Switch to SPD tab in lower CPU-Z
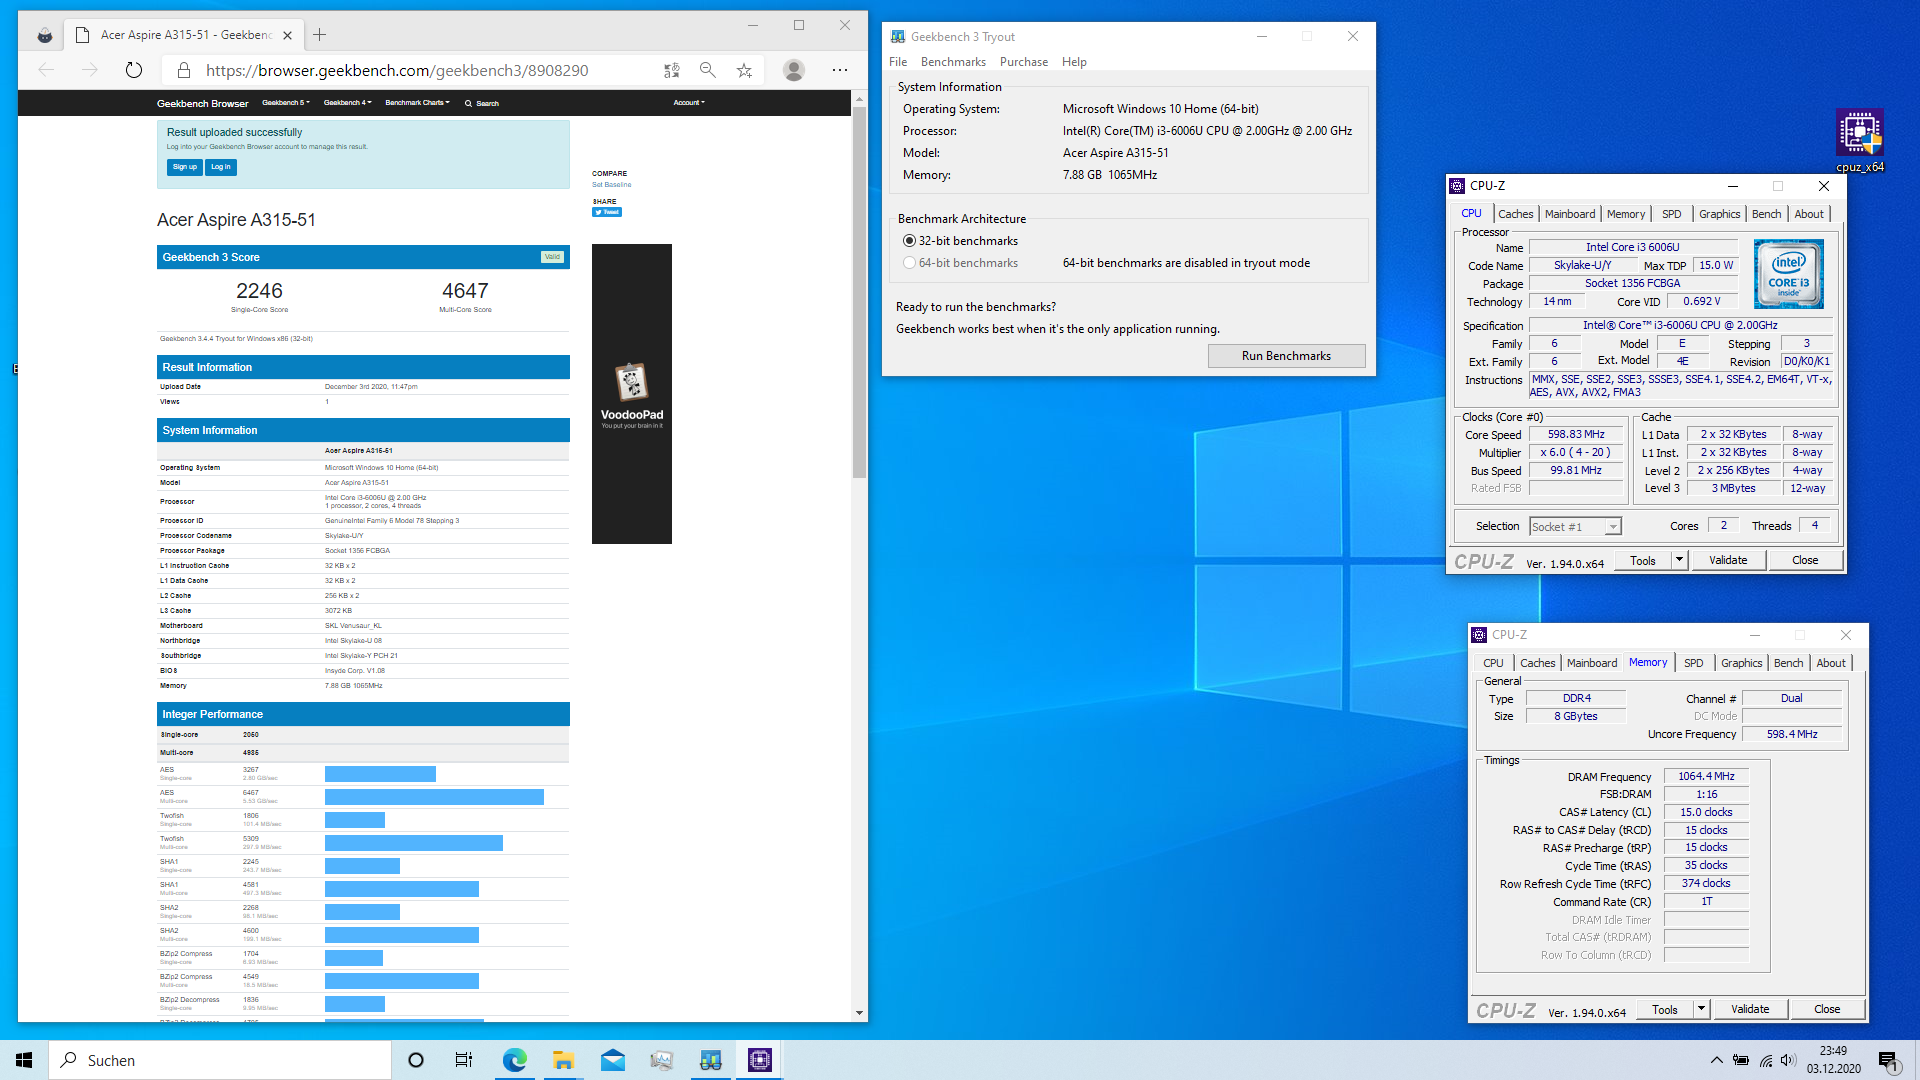Screen dimensions: 1920x1080 [1693, 663]
